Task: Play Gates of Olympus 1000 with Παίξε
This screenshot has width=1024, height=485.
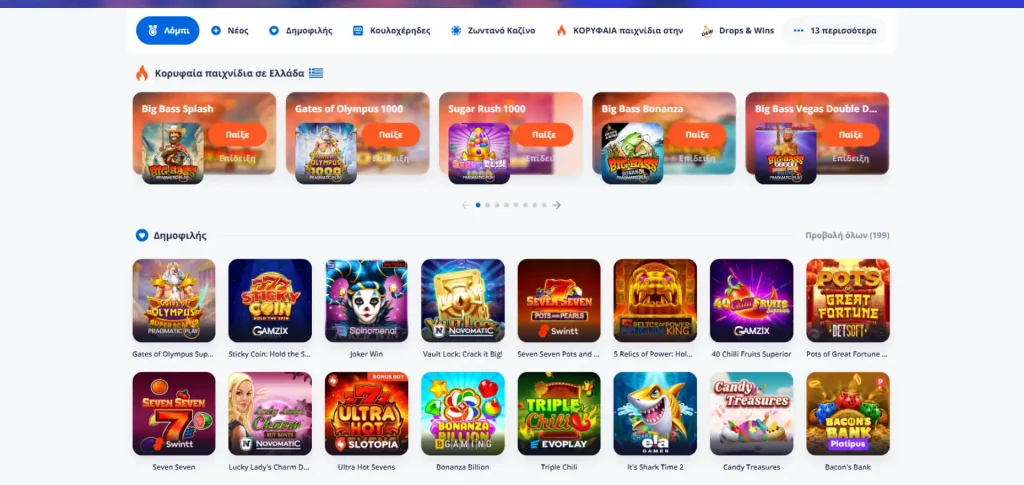Action: 391,134
